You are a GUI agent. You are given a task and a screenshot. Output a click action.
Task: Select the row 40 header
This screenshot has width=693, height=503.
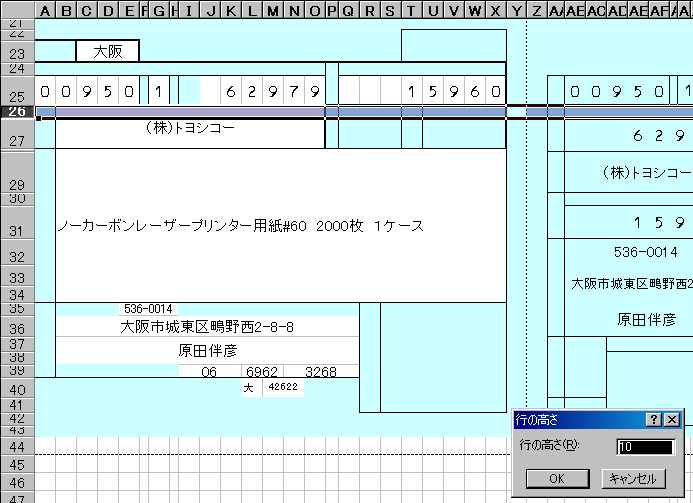tap(17, 389)
